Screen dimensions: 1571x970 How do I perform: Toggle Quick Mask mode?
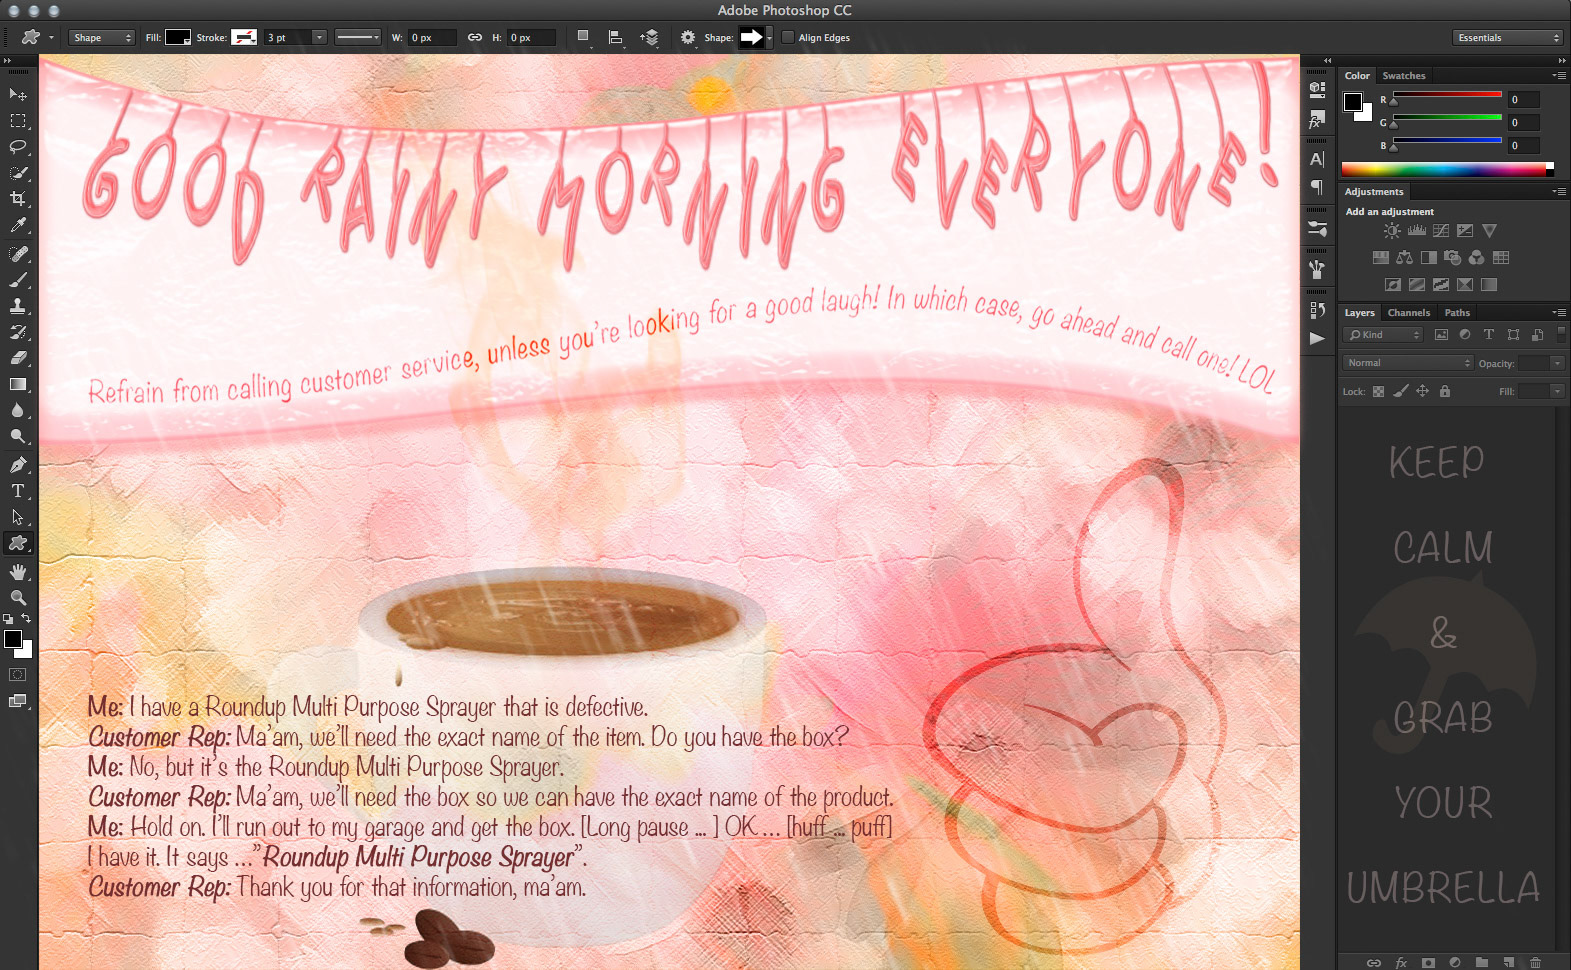[x=17, y=675]
